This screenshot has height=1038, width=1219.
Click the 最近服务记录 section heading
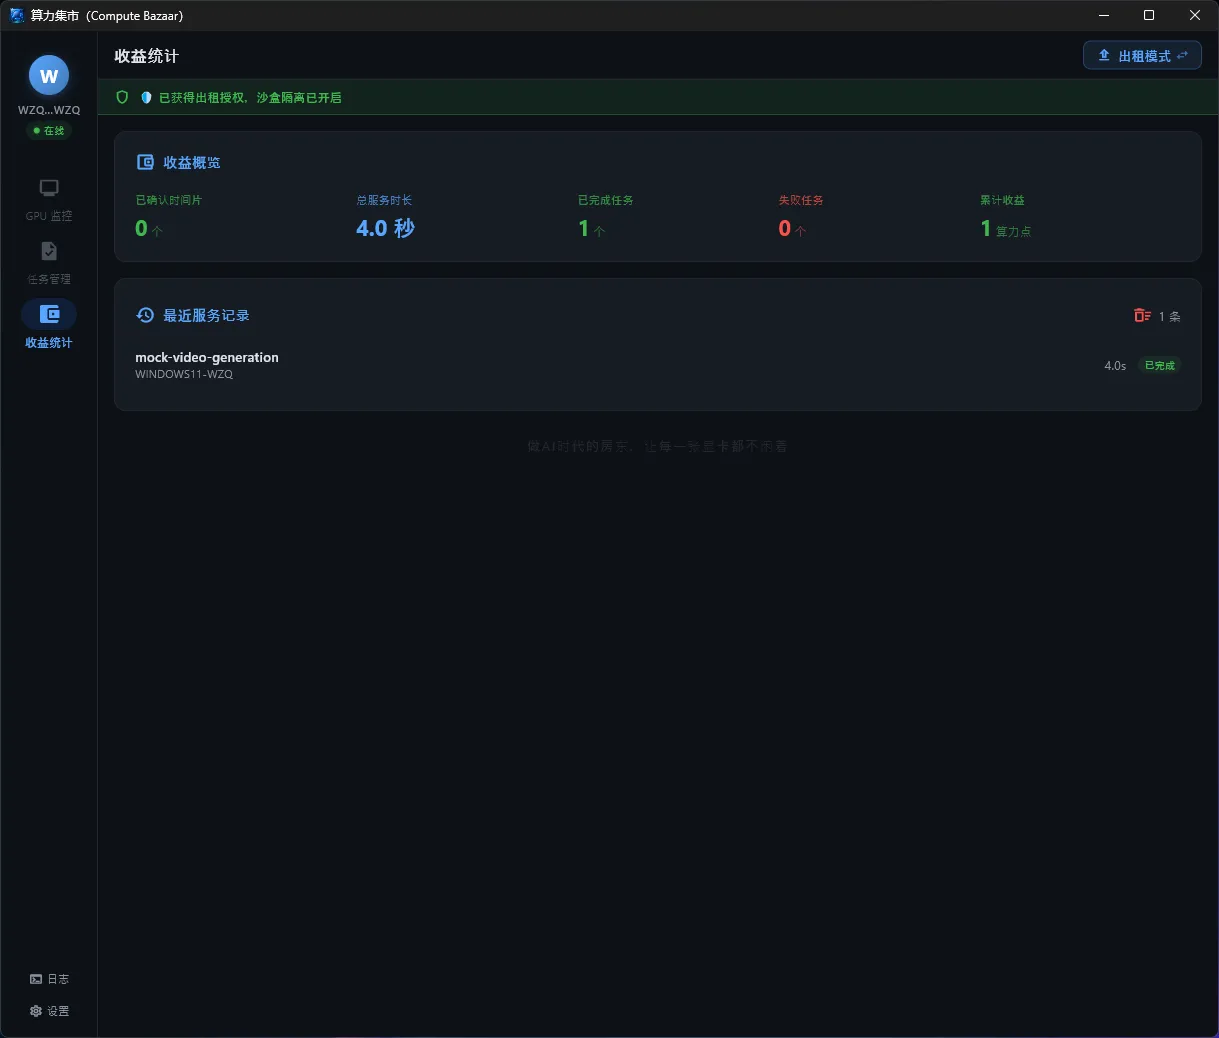point(206,315)
